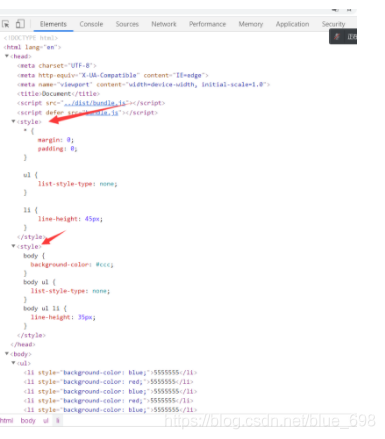Collapse the second style element
The width and height of the screenshot is (385, 439).
13,246
